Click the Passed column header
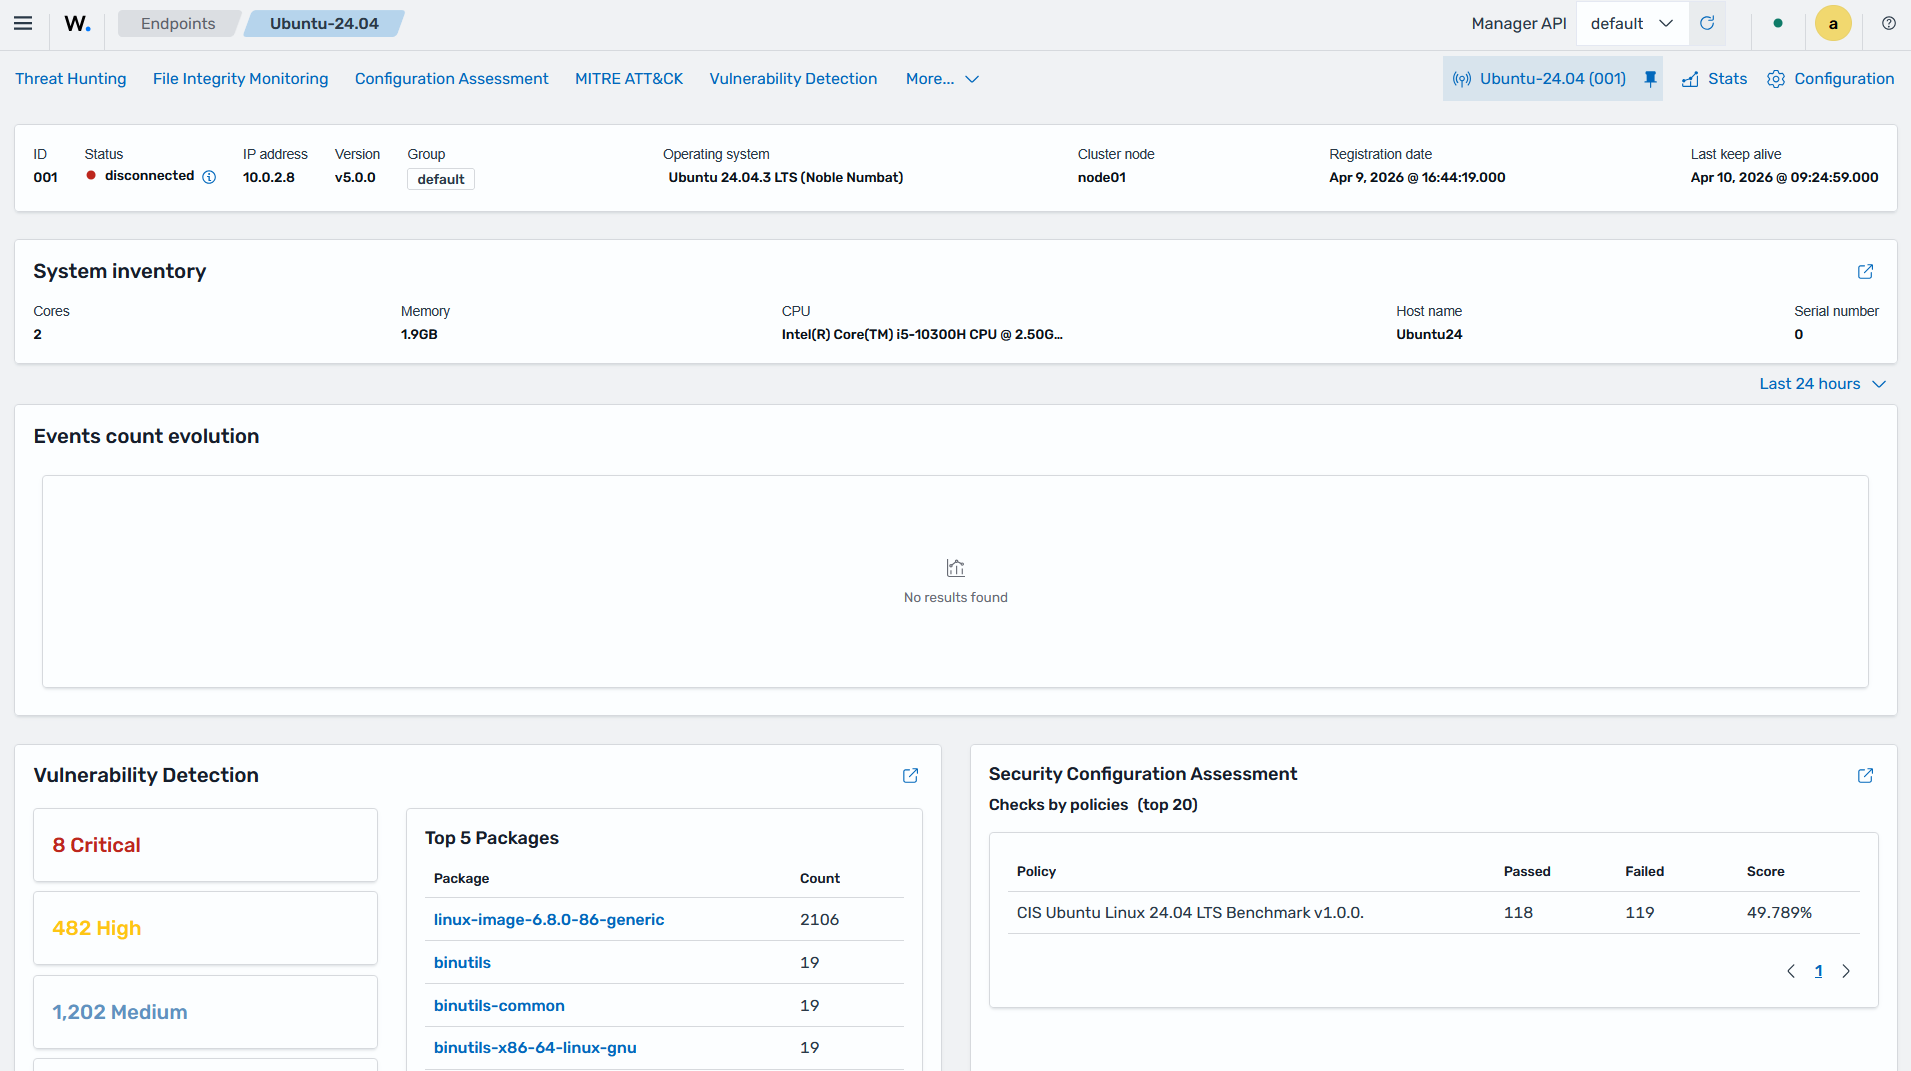 pyautogui.click(x=1527, y=871)
